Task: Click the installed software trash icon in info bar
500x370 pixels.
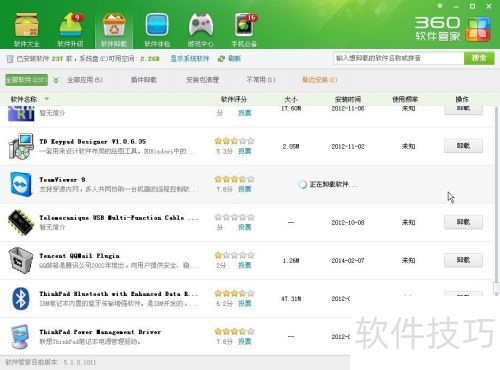Action: tap(10, 59)
